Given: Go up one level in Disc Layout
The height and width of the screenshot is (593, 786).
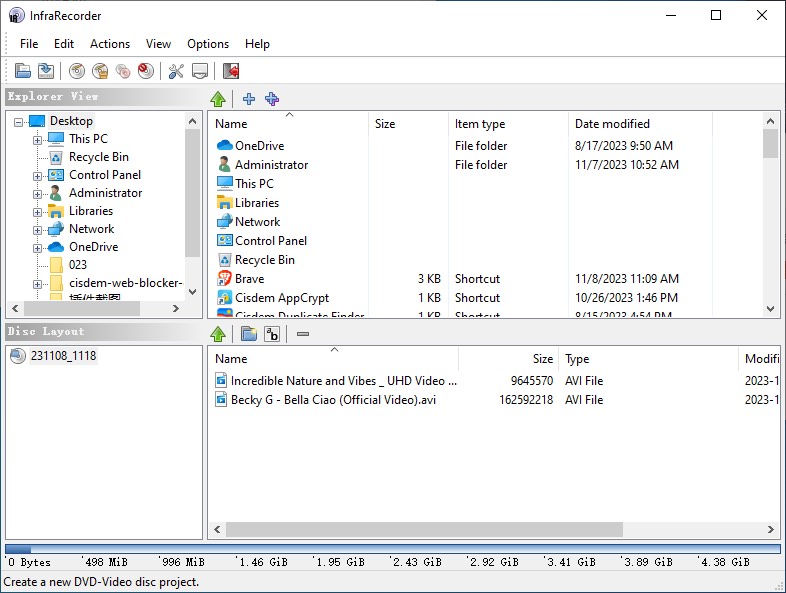Looking at the screenshot, I should [x=218, y=334].
